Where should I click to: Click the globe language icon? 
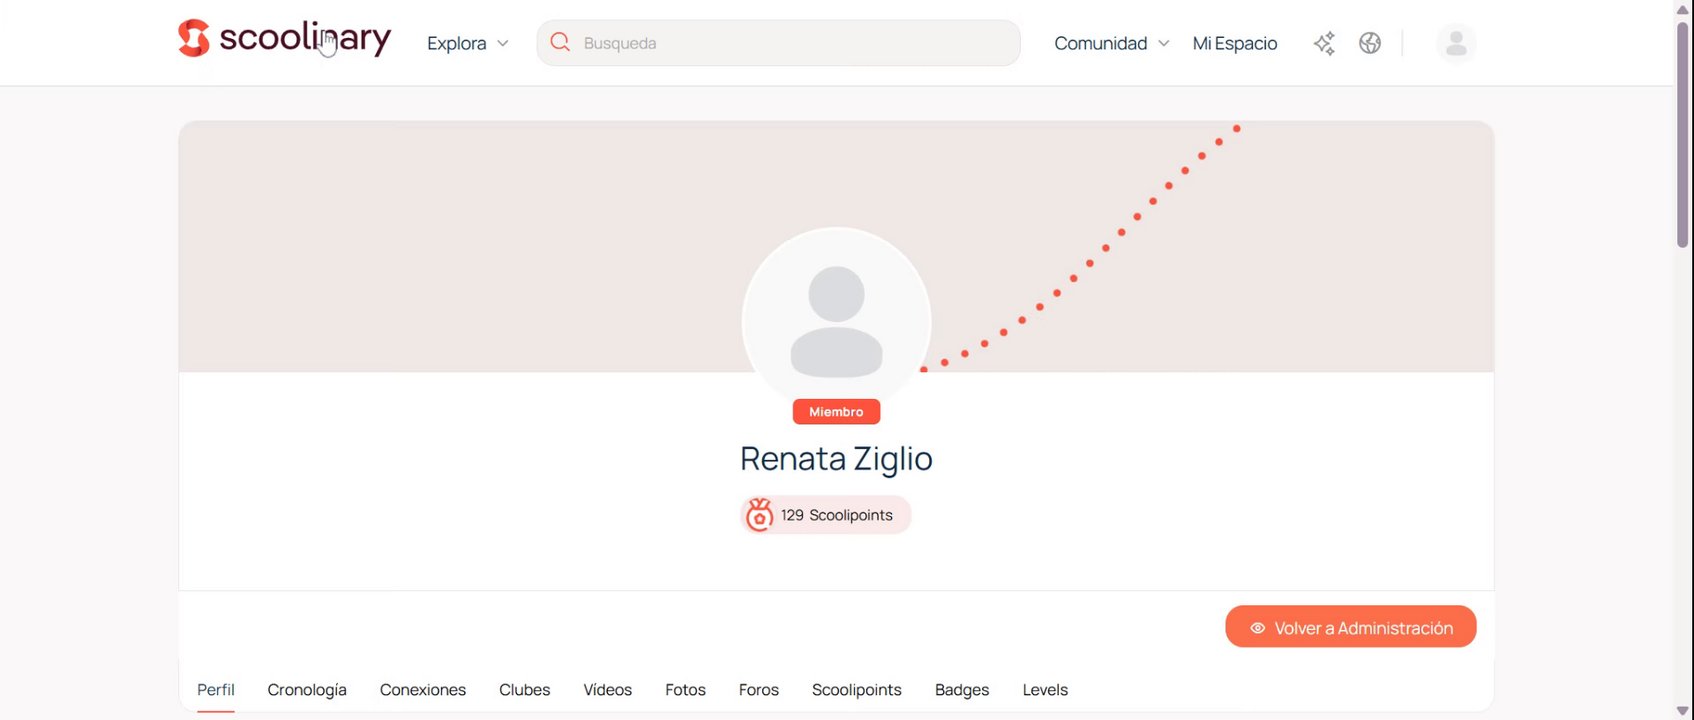pos(1370,43)
